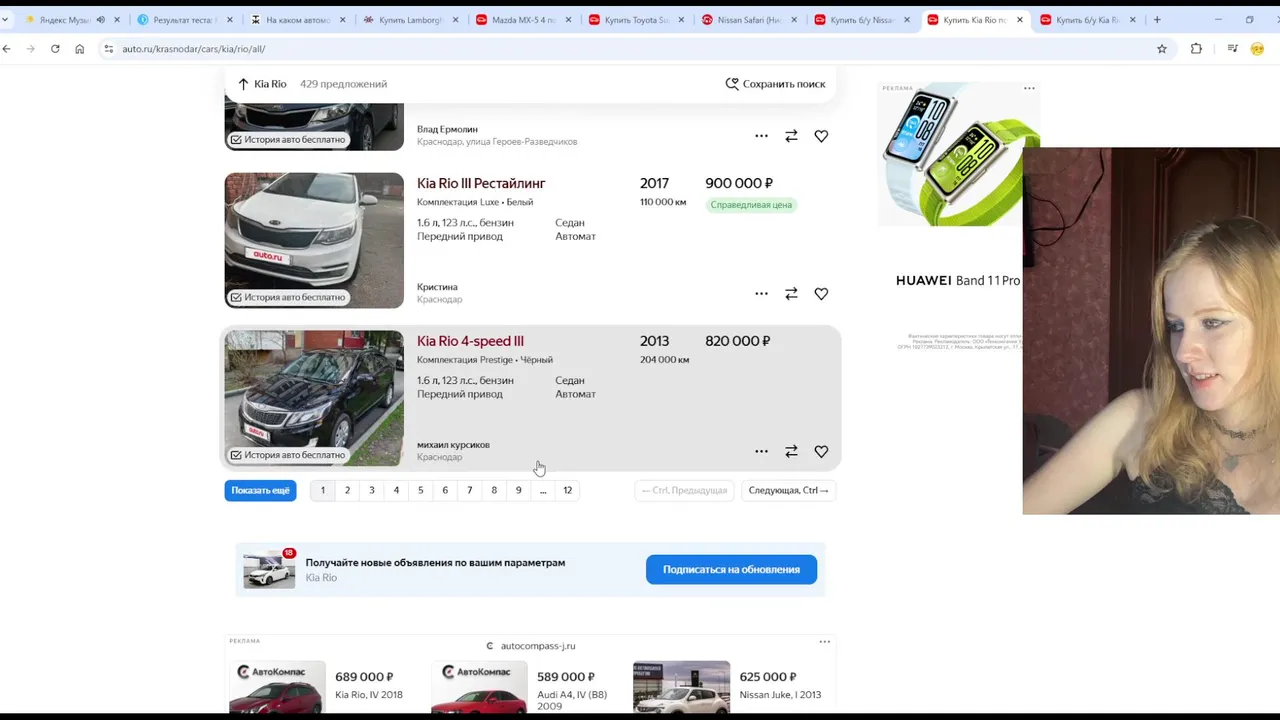The image size is (1280, 720).
Task: Go to results page 1
Action: 323,490
